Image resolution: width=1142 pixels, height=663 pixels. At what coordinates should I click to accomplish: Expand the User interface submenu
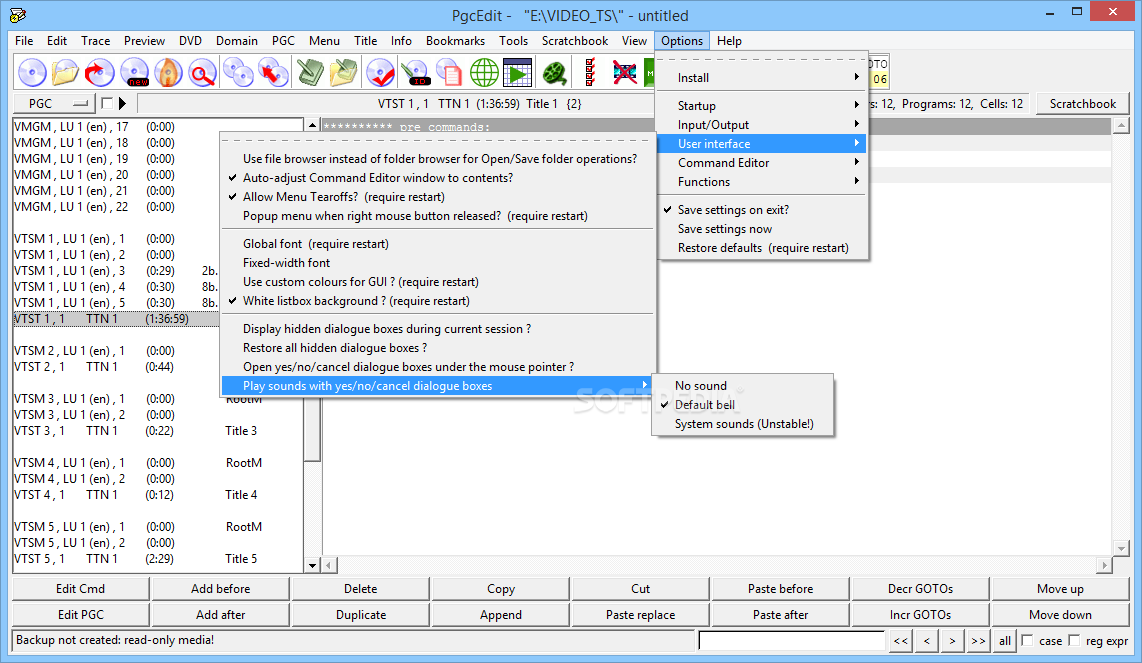pyautogui.click(x=763, y=144)
